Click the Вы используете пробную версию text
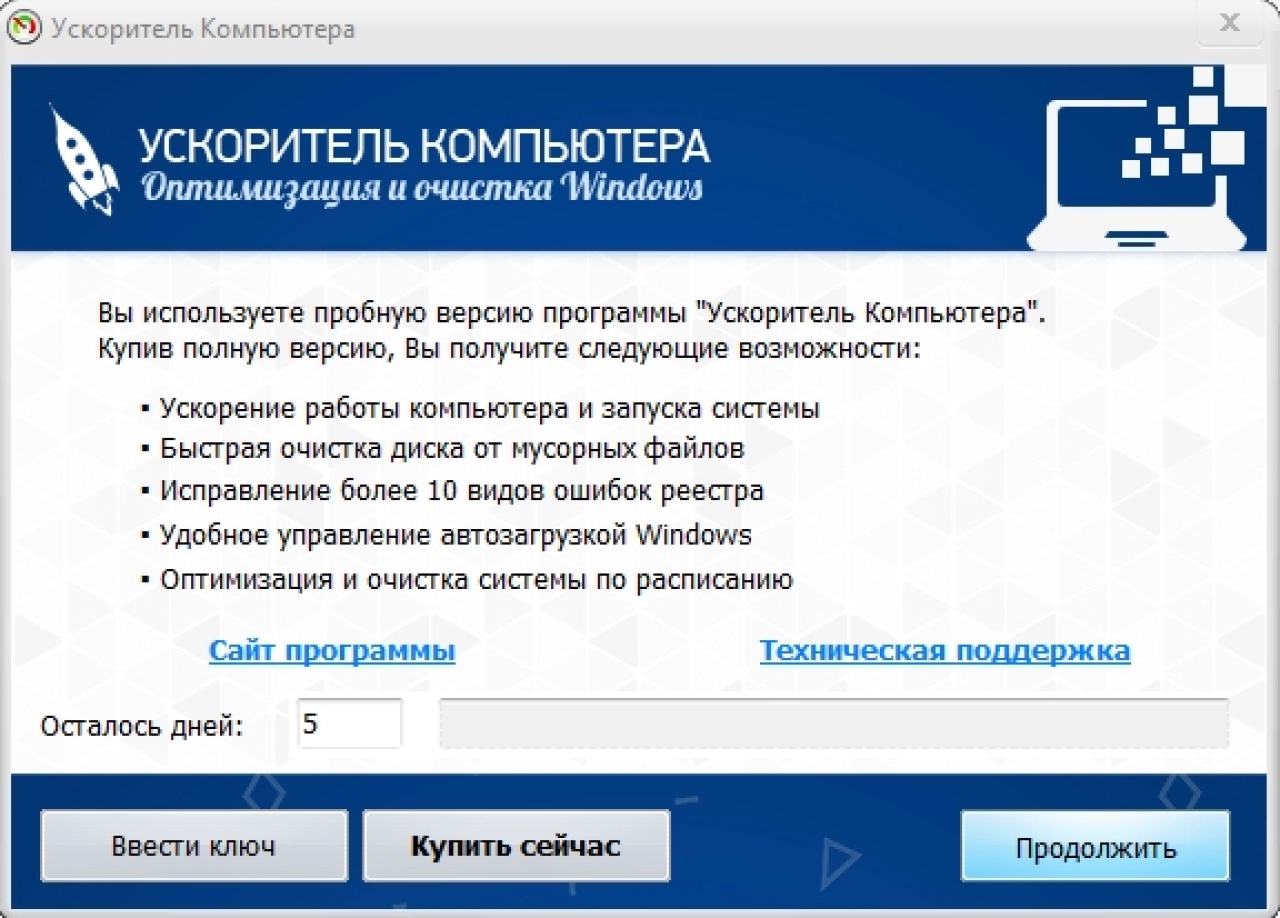 (x=572, y=311)
